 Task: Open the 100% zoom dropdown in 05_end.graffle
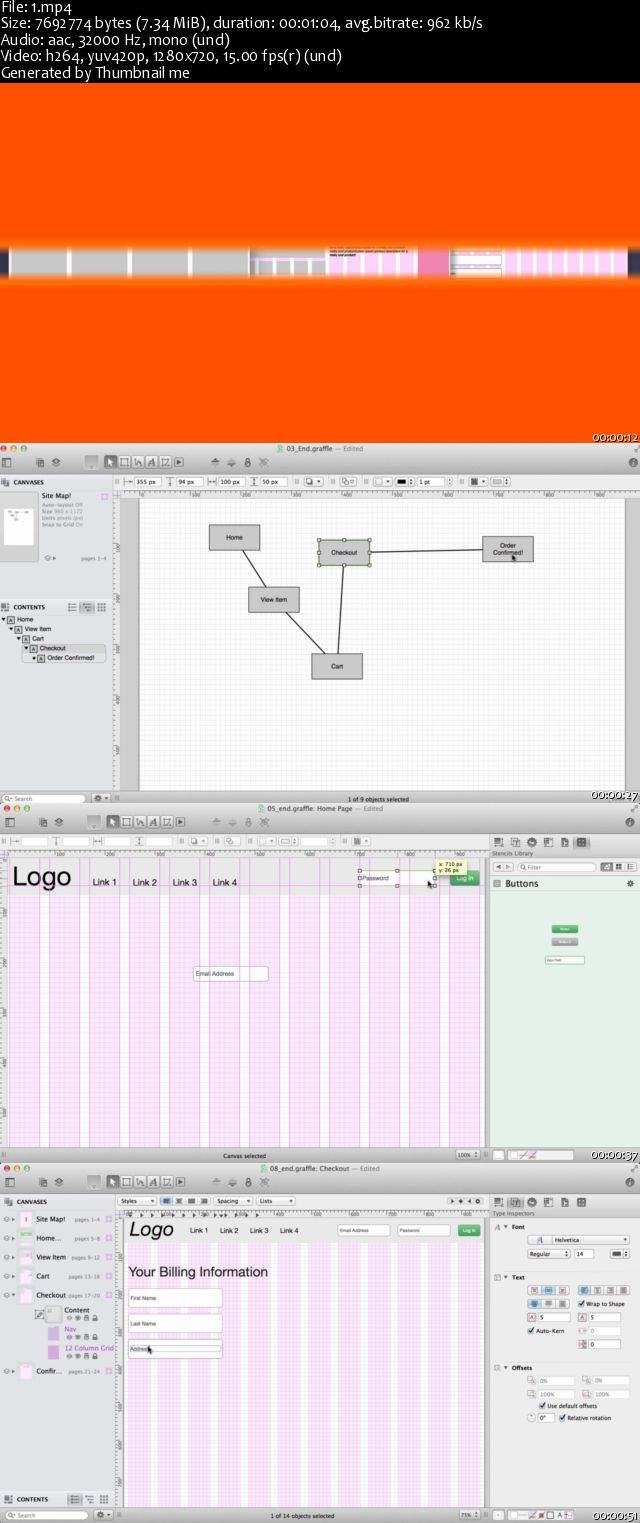[x=466, y=1154]
